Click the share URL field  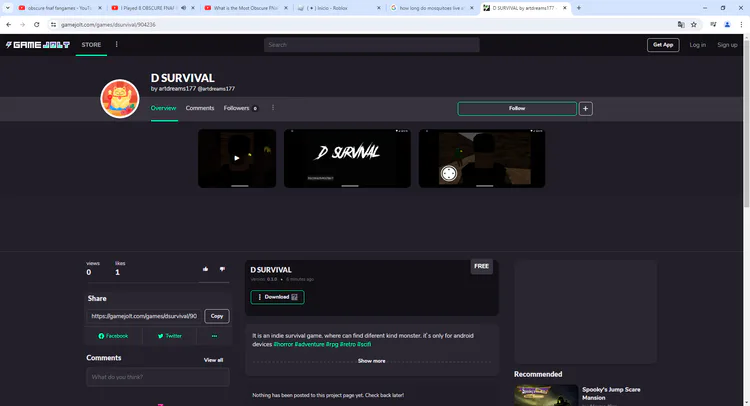[144, 316]
